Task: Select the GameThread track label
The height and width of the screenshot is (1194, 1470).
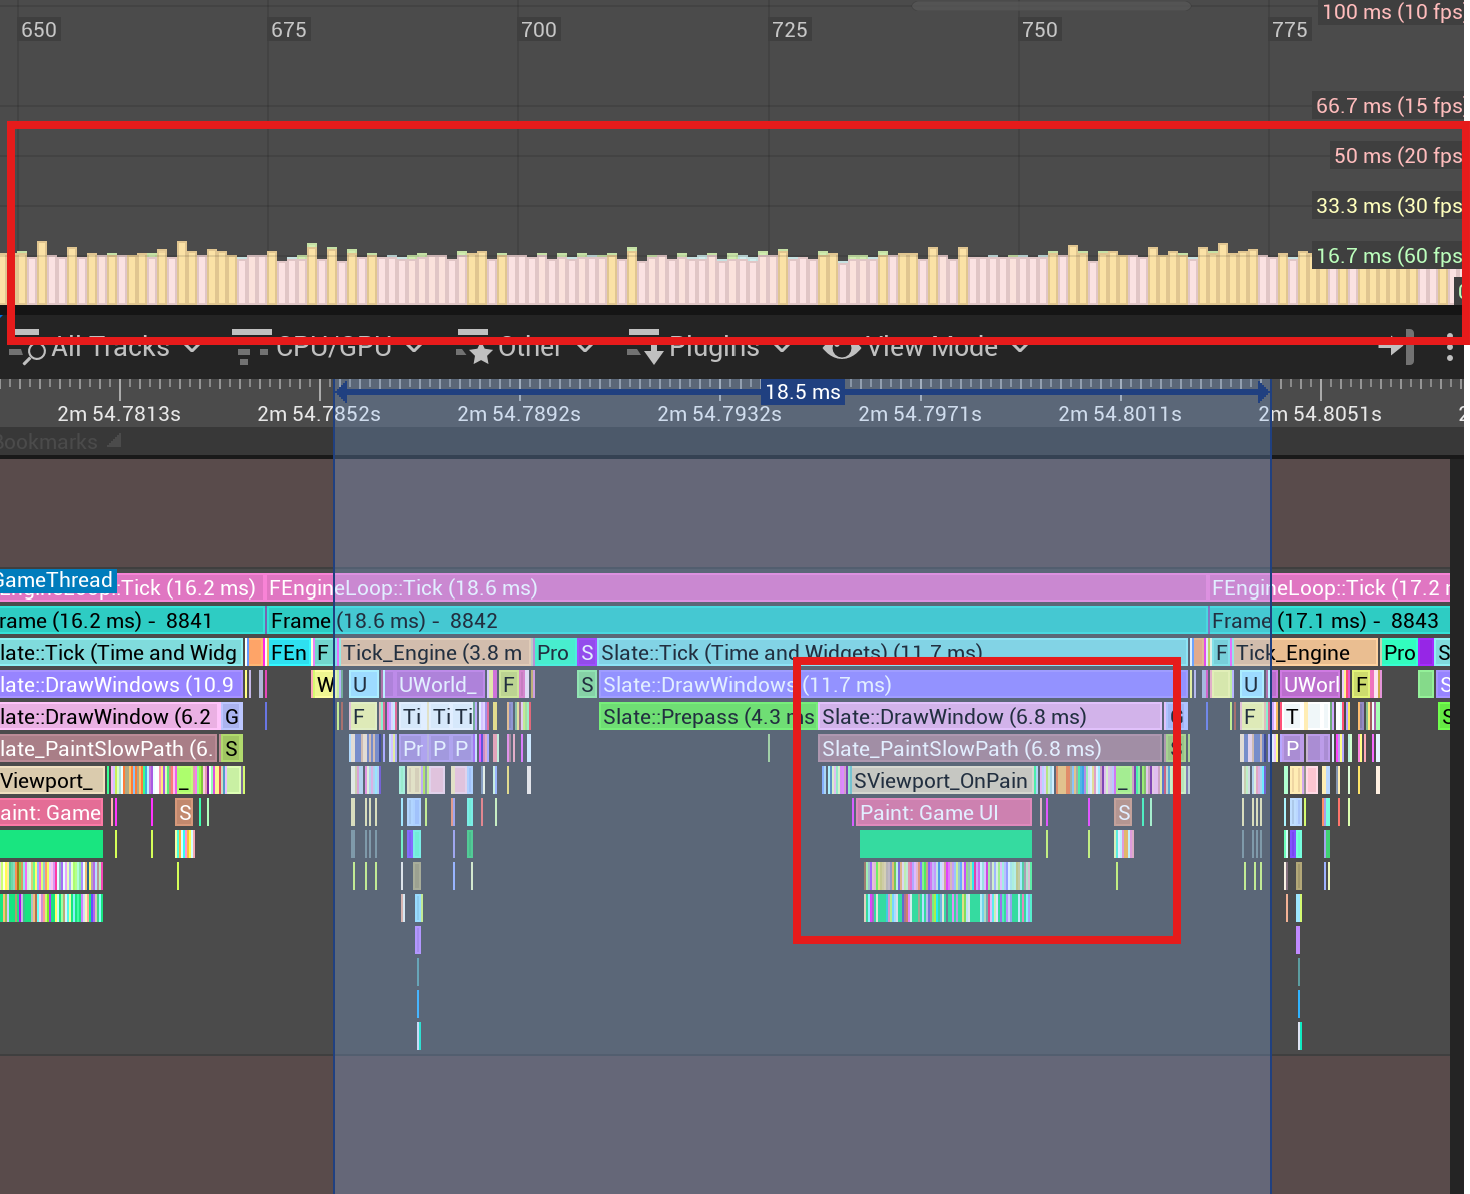Action: click(x=58, y=580)
